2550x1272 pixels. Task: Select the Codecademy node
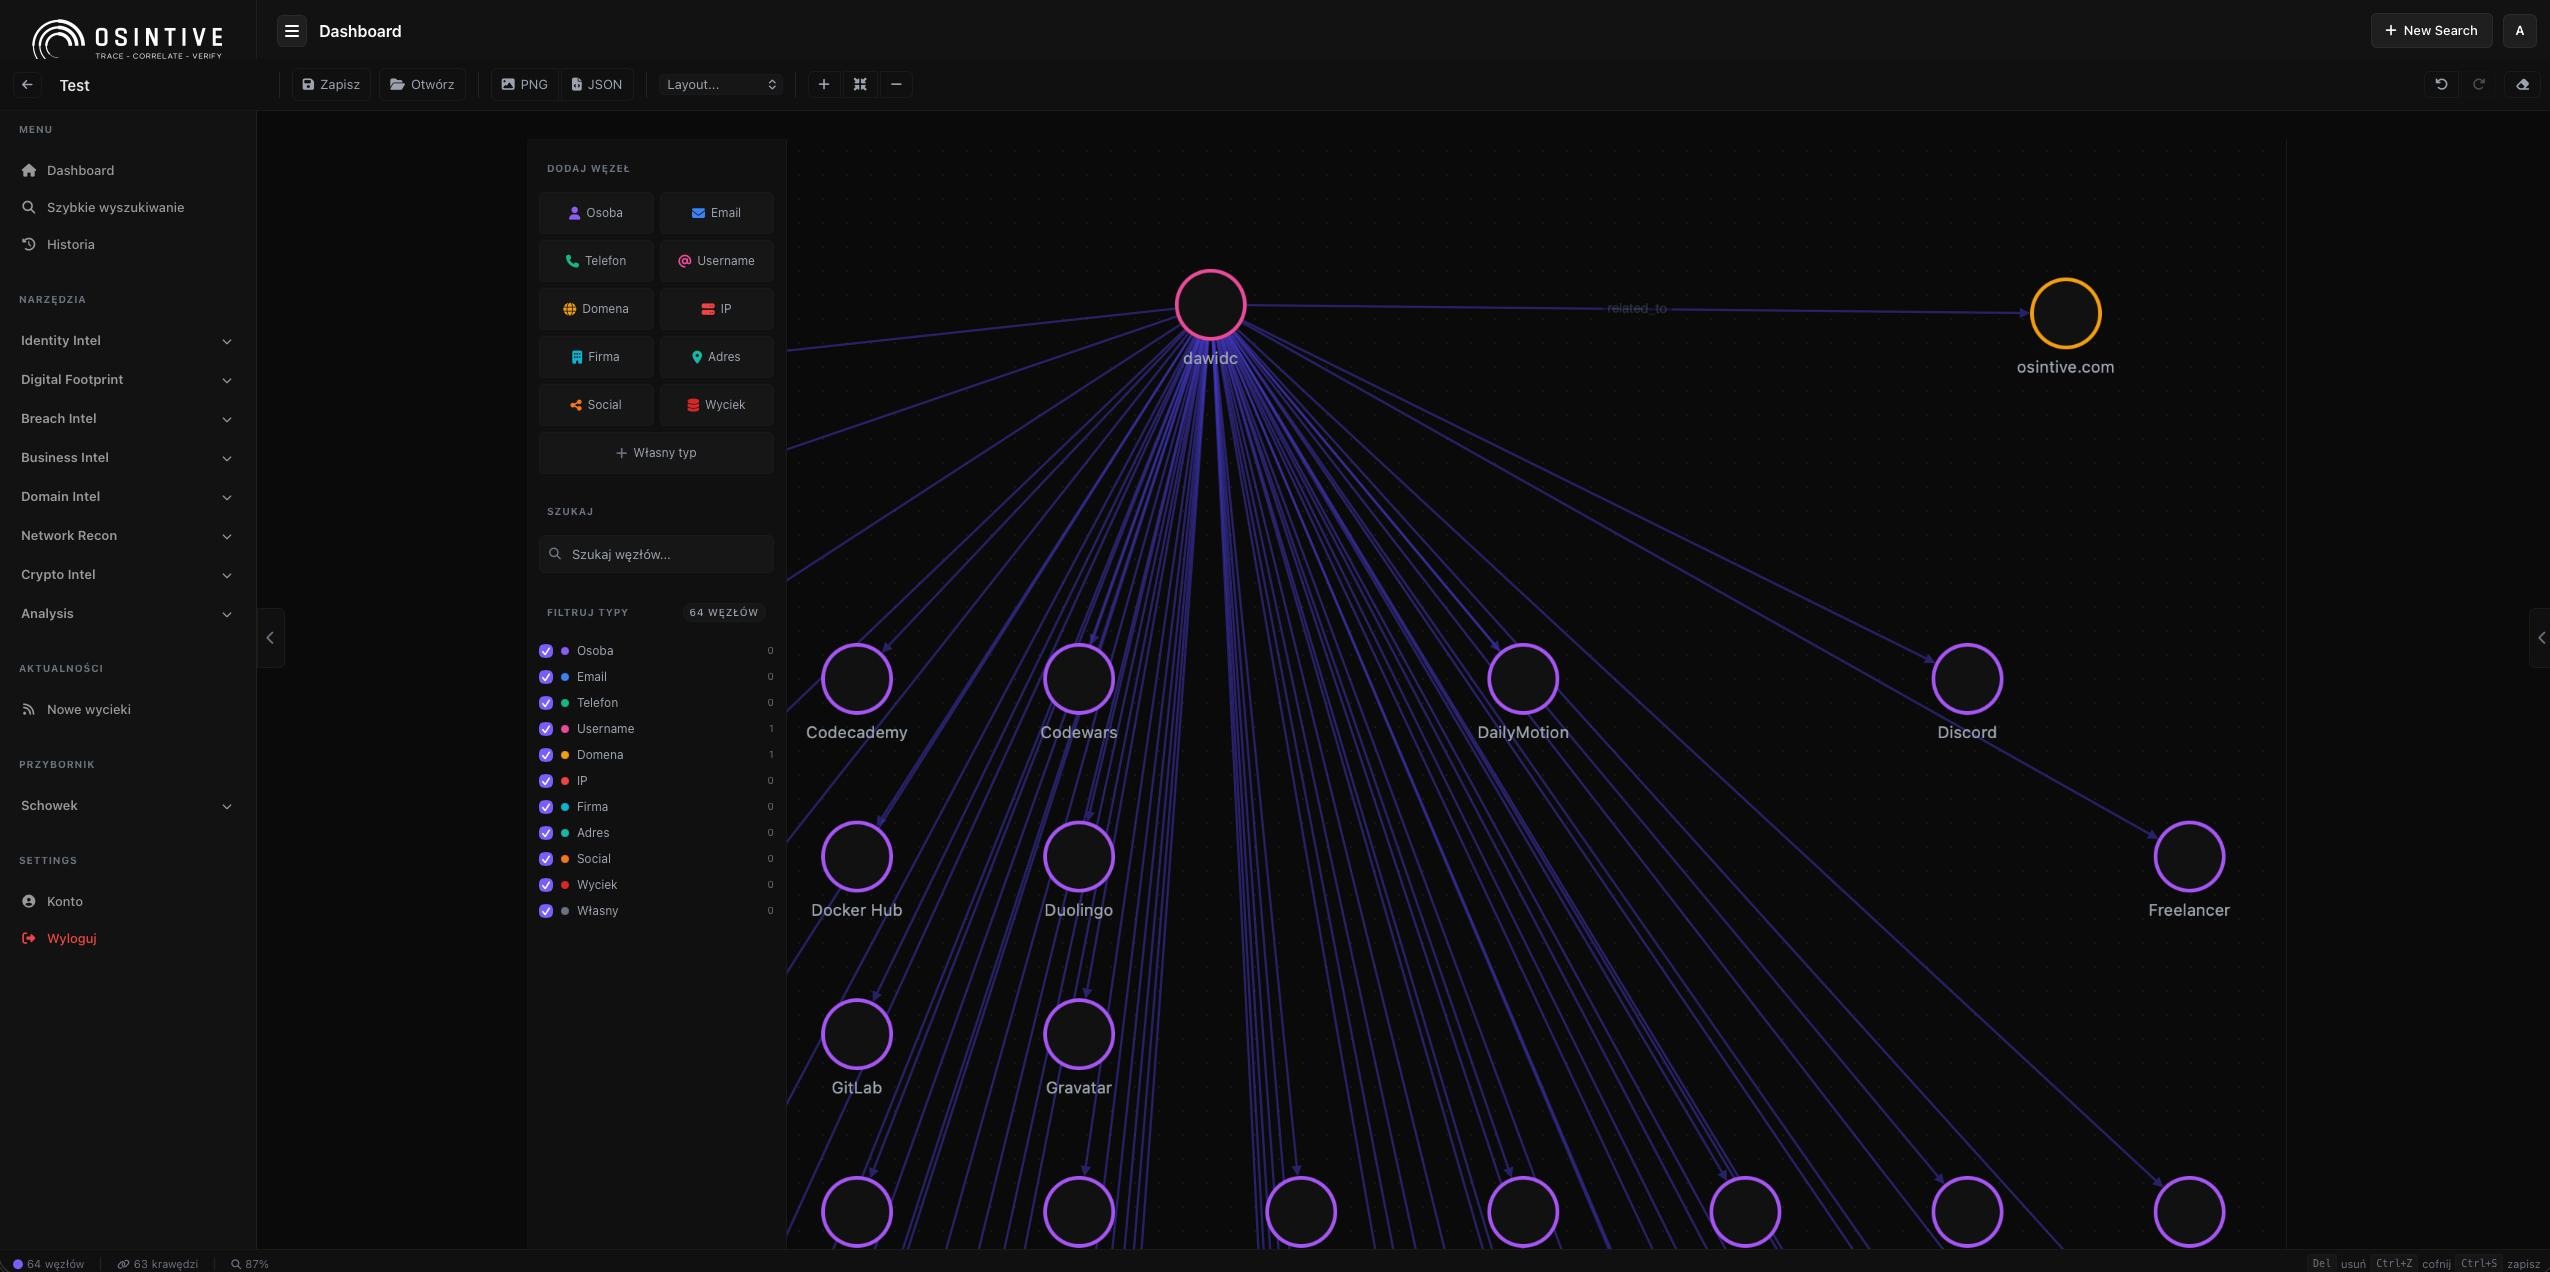(857, 679)
